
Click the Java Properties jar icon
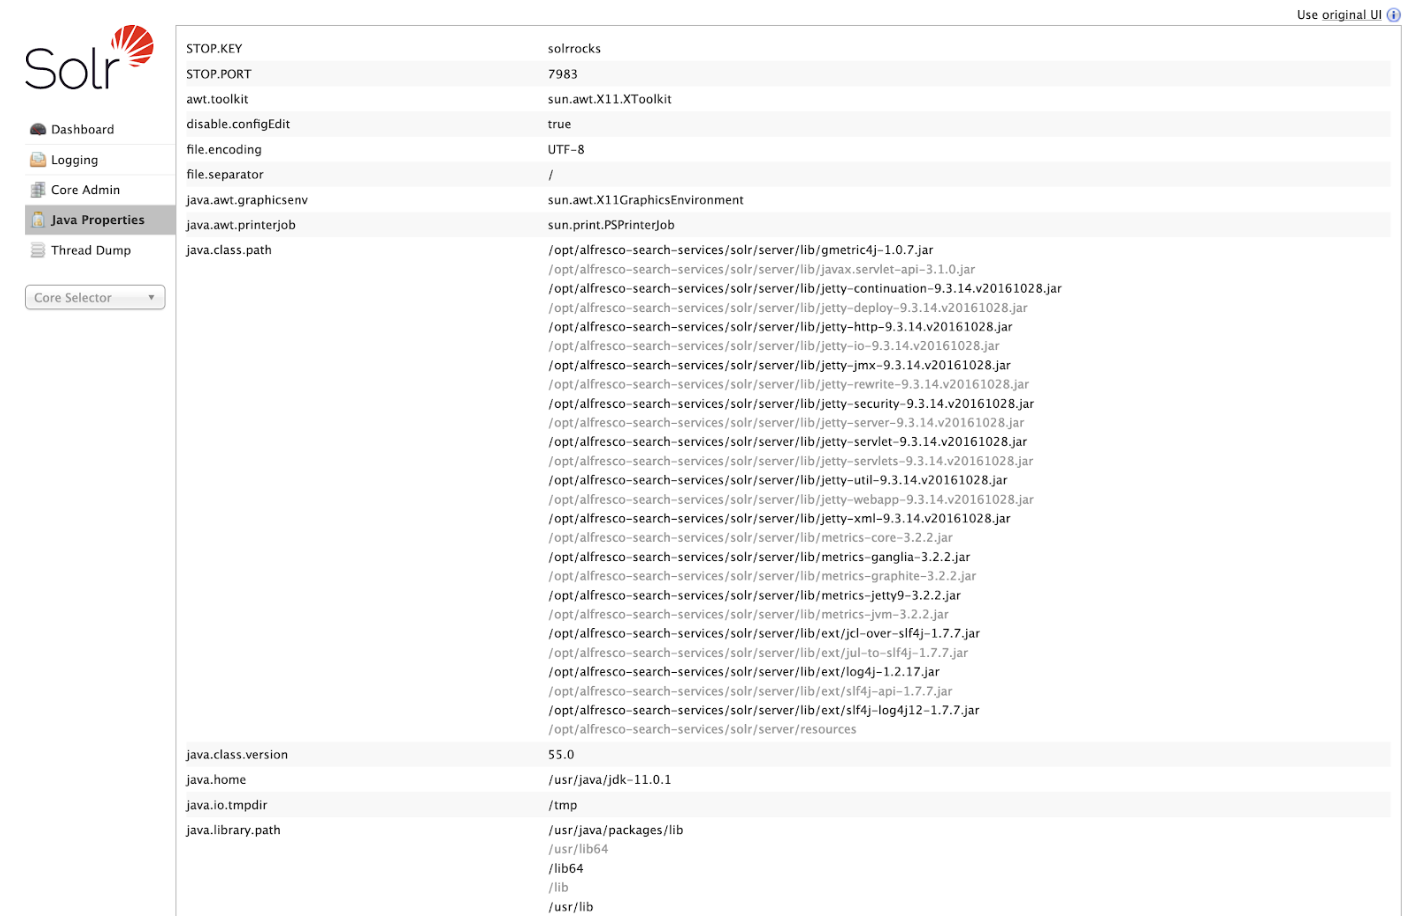[x=38, y=220]
